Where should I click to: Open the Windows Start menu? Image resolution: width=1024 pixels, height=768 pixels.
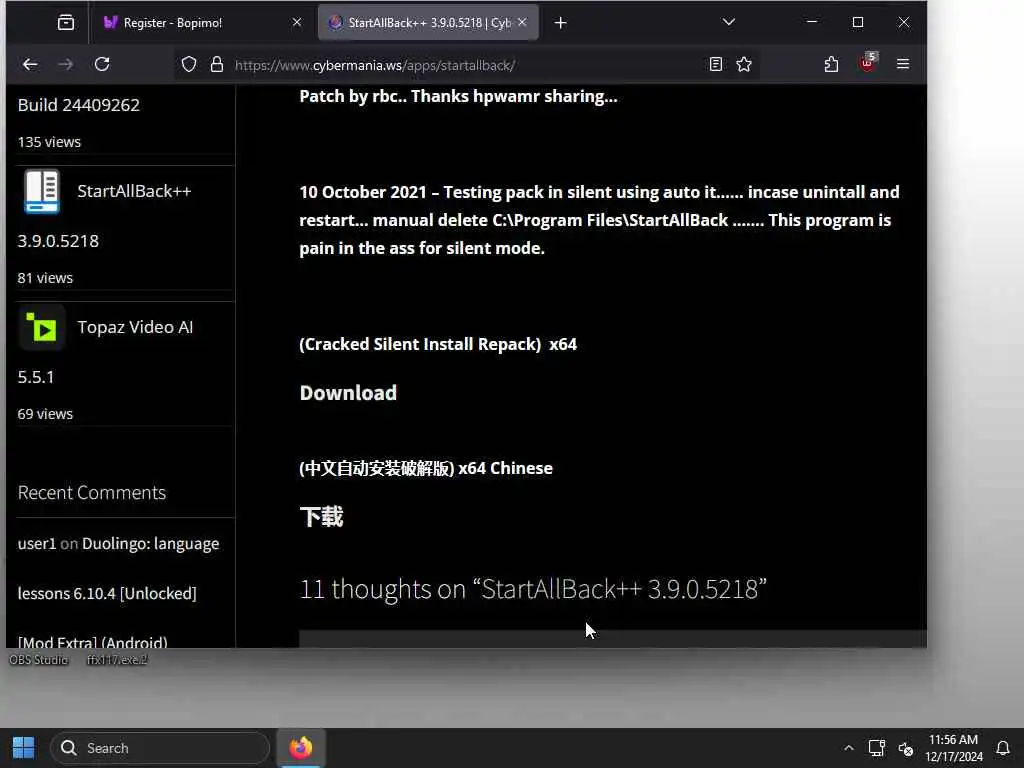(24, 748)
